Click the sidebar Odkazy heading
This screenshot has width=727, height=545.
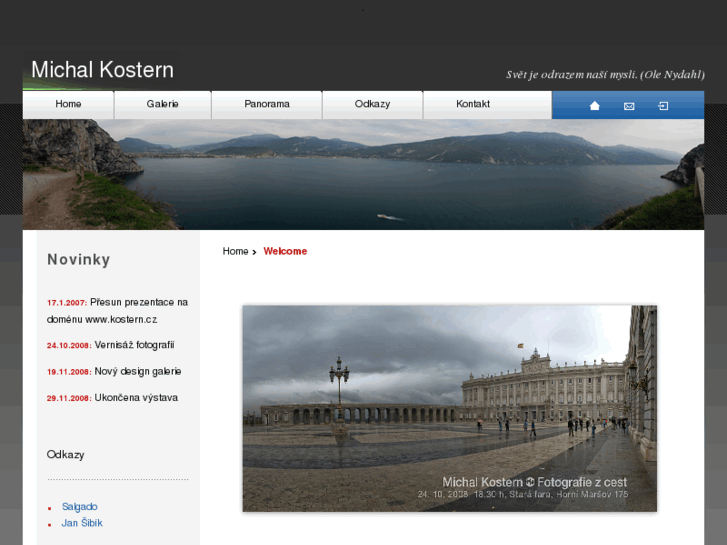65,455
